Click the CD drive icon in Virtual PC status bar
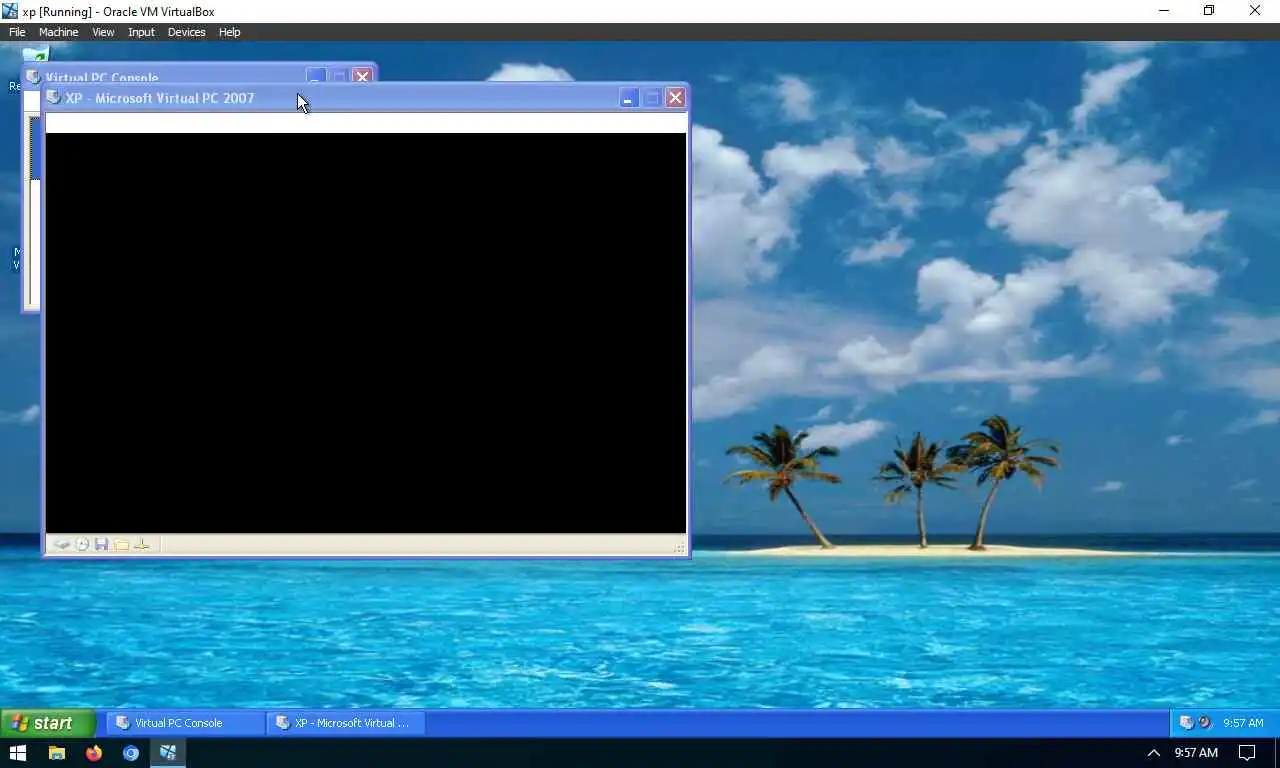This screenshot has width=1280, height=768. [x=82, y=545]
